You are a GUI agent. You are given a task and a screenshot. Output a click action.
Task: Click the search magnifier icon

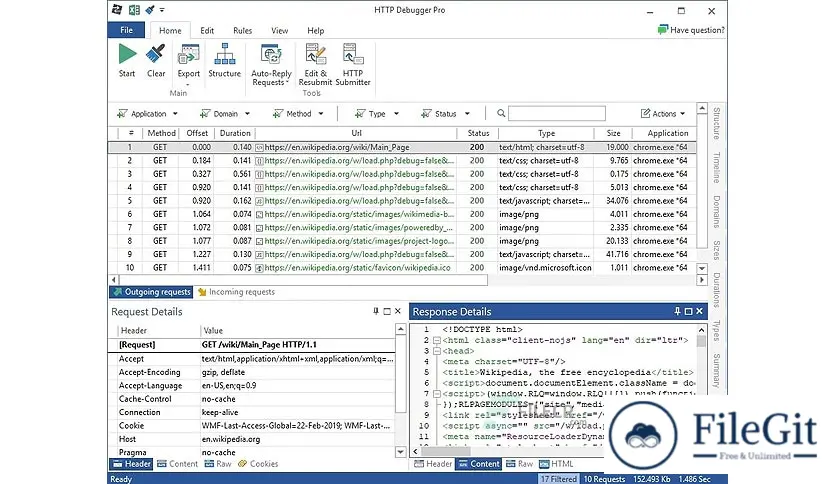point(501,113)
